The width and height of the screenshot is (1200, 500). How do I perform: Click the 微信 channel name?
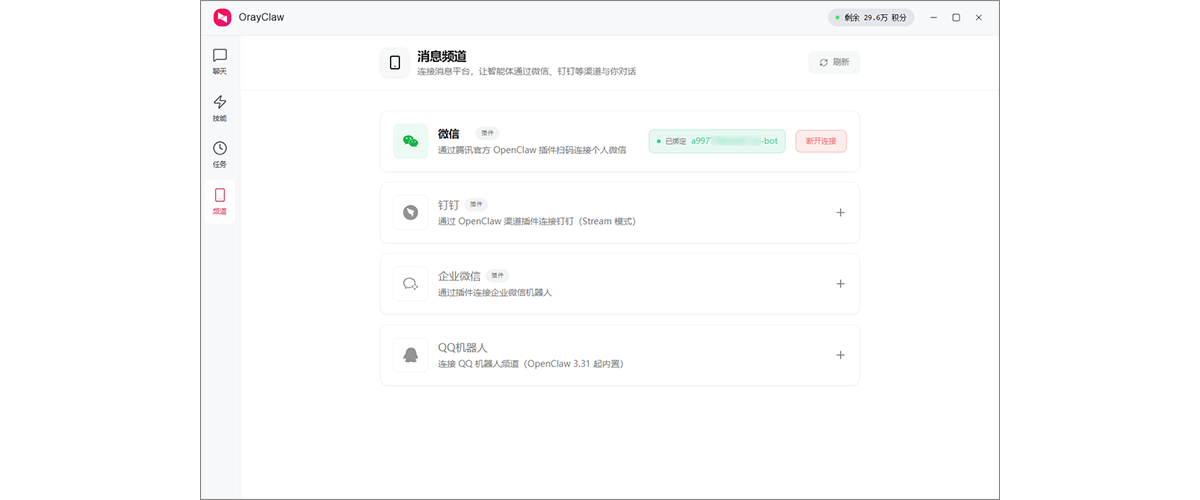pyautogui.click(x=449, y=133)
